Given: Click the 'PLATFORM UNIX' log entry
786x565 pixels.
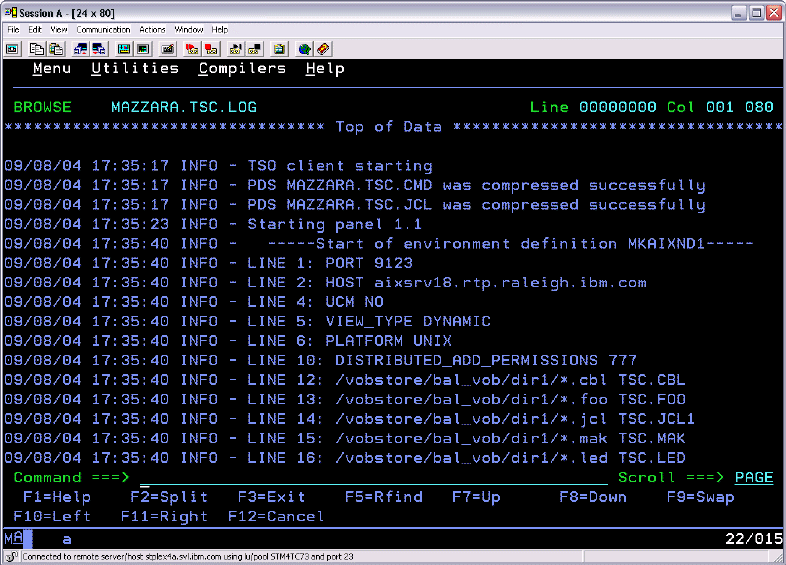Looking at the screenshot, I should (388, 341).
